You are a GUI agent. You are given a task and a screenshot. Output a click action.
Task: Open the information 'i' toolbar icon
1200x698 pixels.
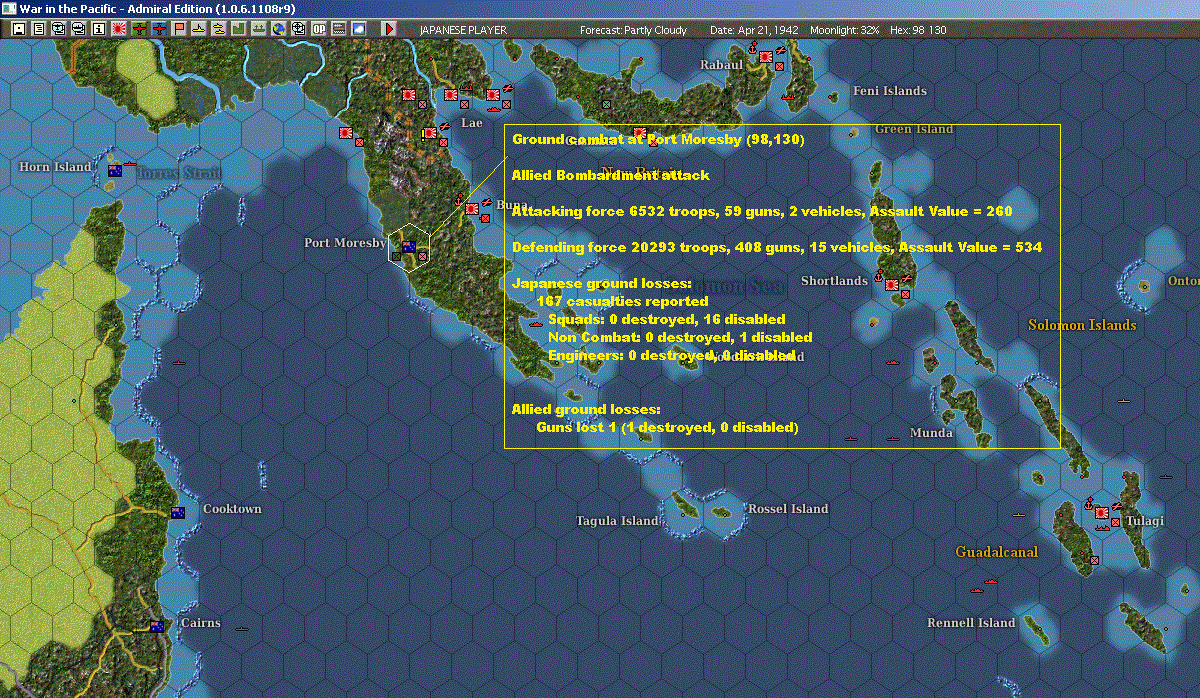(x=98, y=29)
